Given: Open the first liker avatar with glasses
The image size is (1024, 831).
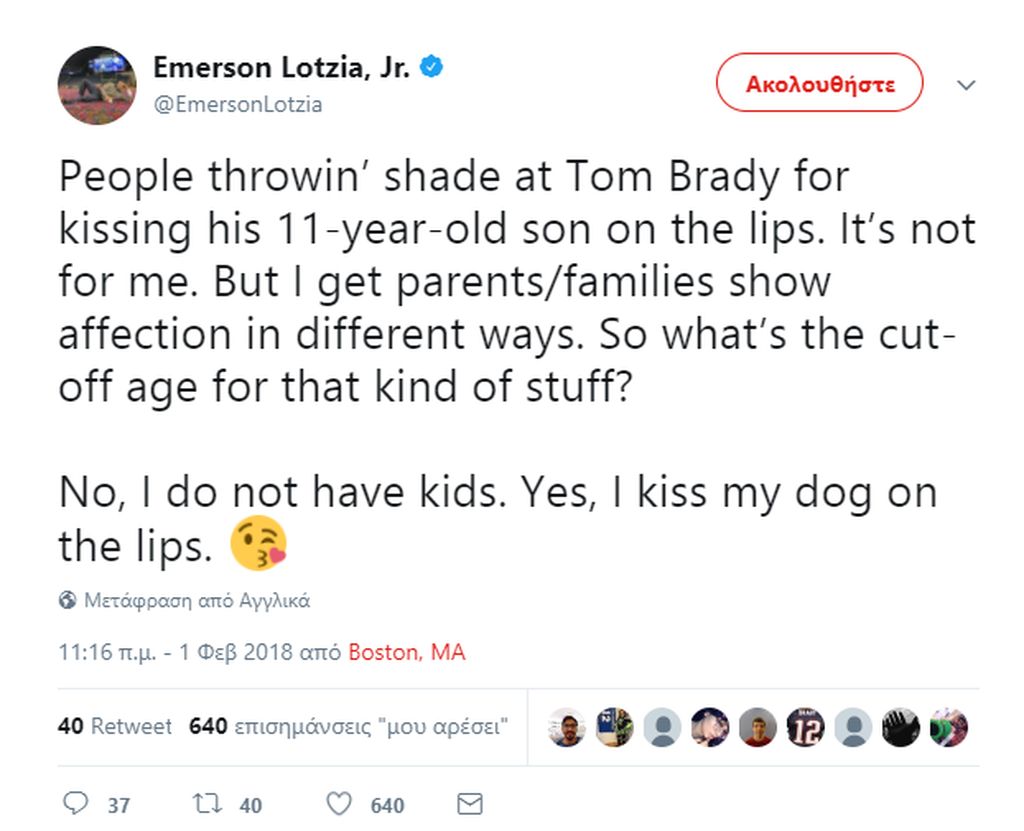Looking at the screenshot, I should coord(566,727).
